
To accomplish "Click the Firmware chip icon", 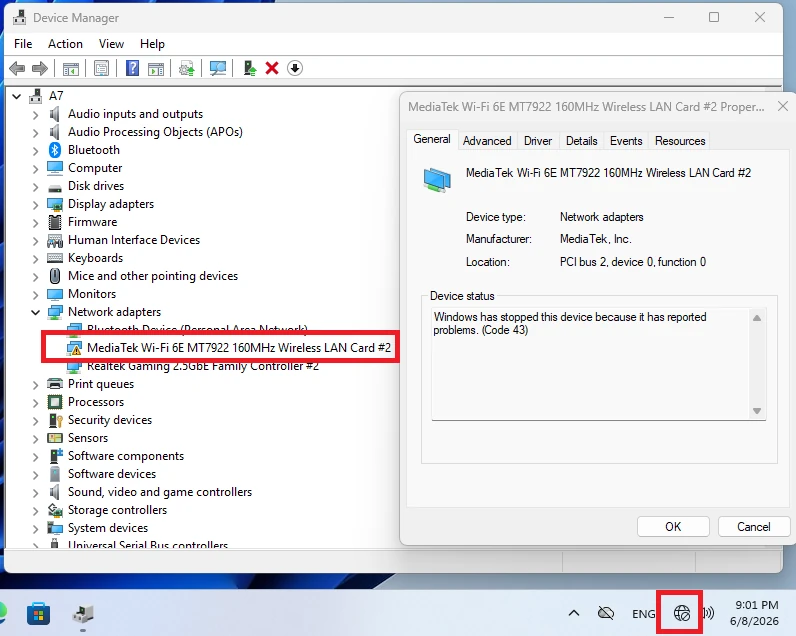I will tap(55, 222).
